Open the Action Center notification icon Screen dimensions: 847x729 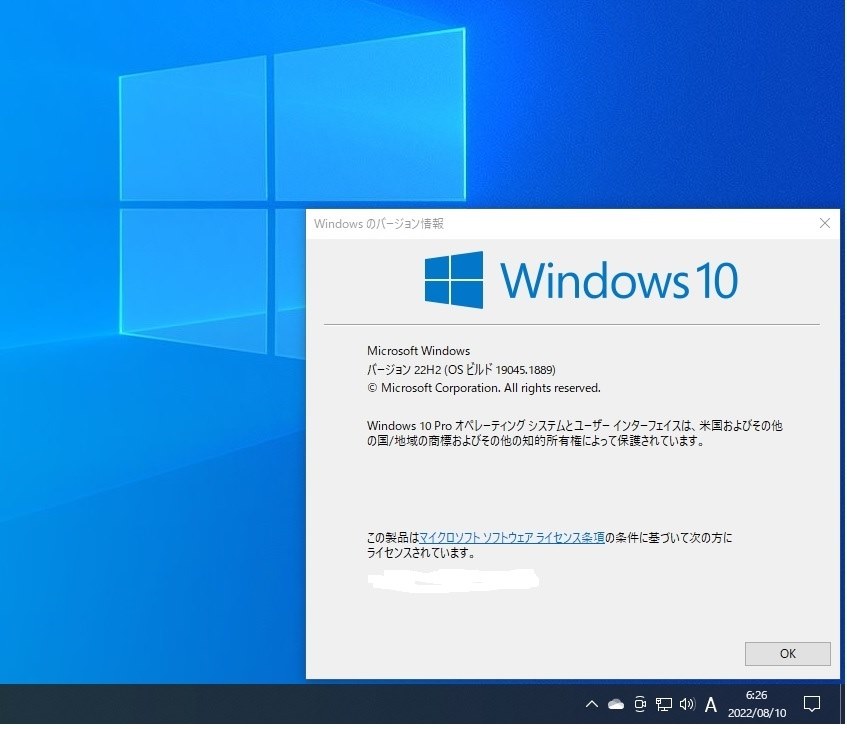(812, 704)
